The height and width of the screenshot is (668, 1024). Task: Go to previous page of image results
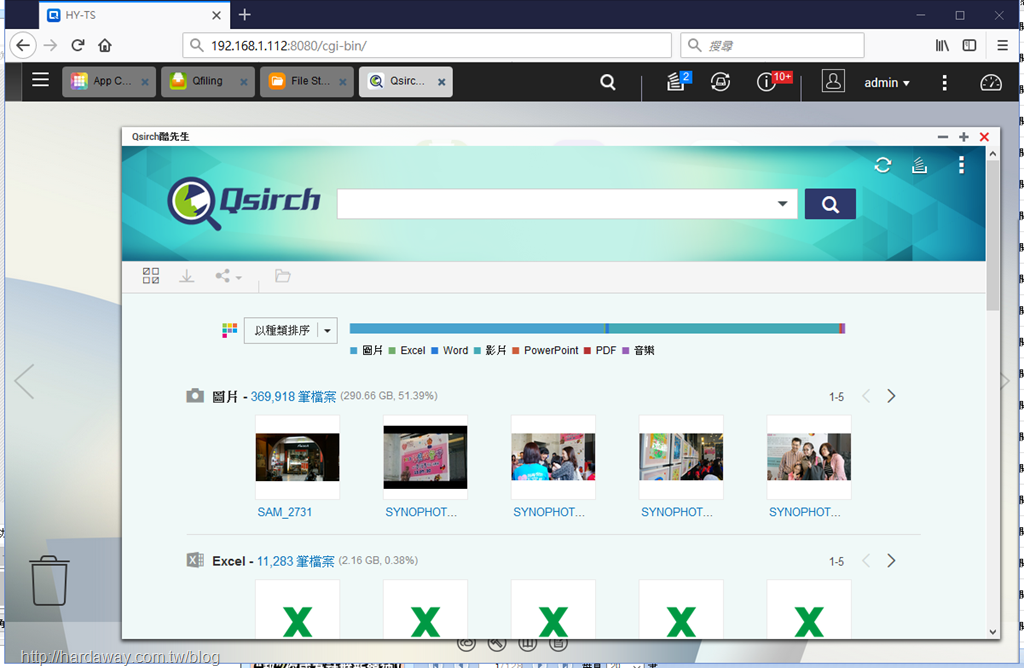[x=866, y=396]
